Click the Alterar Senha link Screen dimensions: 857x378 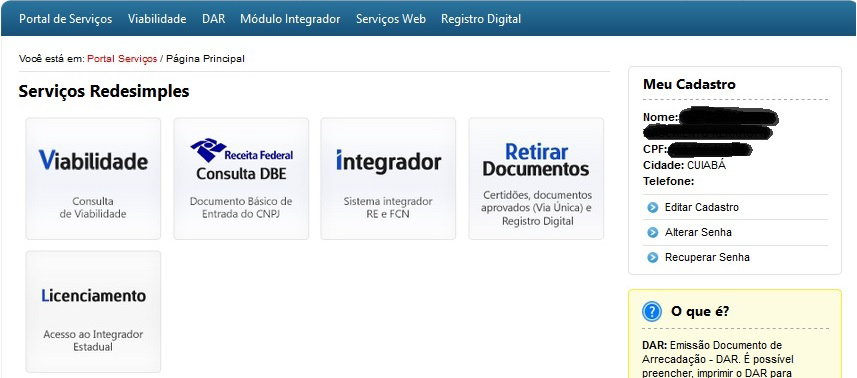tap(698, 233)
